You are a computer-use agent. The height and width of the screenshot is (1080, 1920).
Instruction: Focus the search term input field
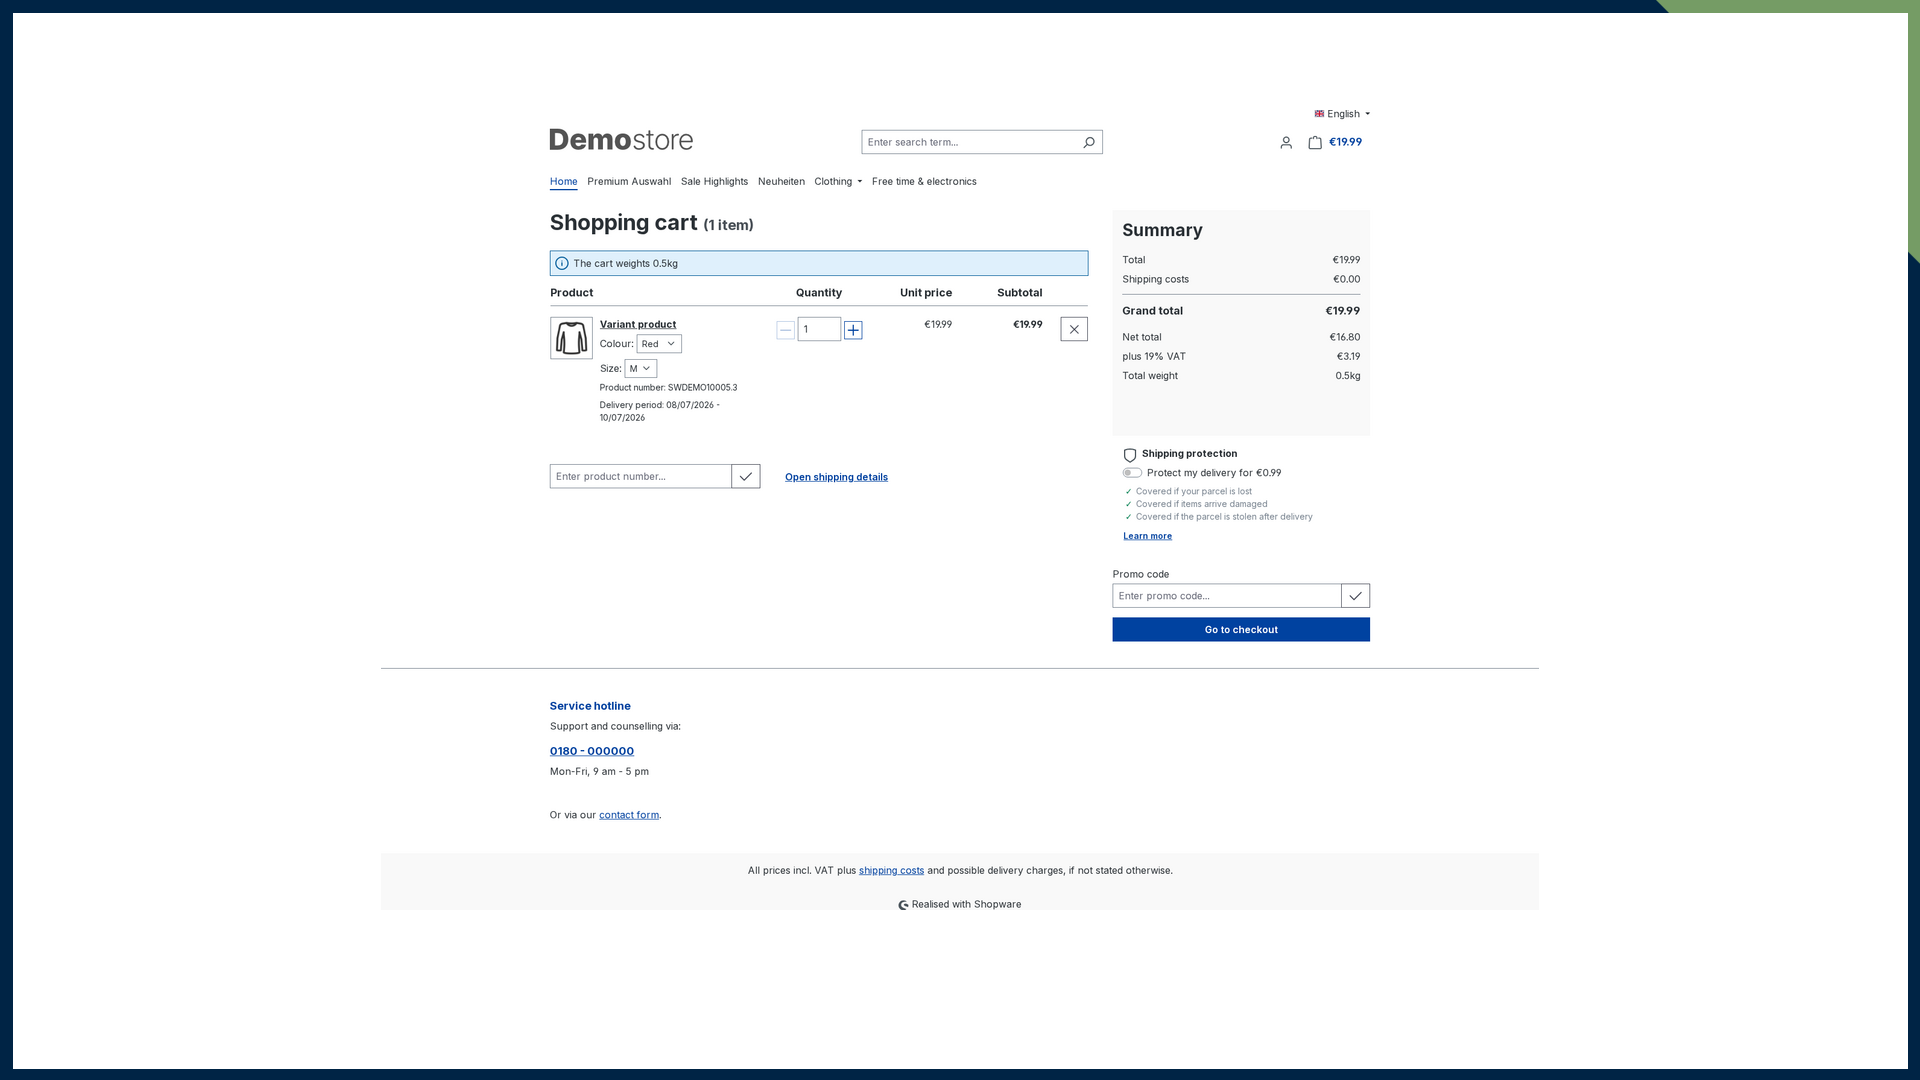pyautogui.click(x=971, y=142)
